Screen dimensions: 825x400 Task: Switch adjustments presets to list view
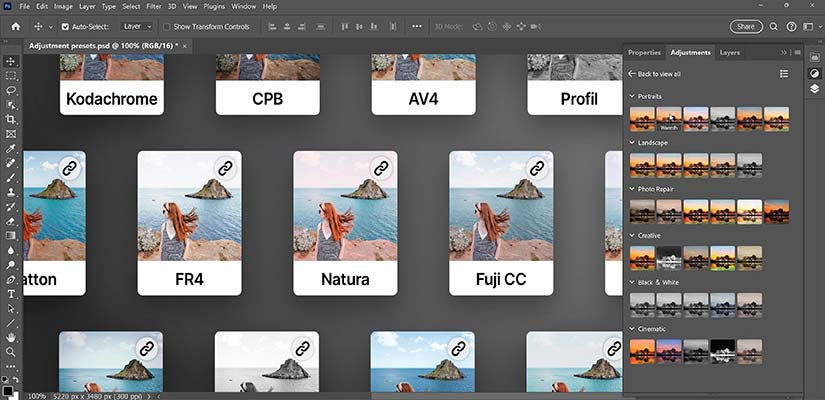pos(784,74)
